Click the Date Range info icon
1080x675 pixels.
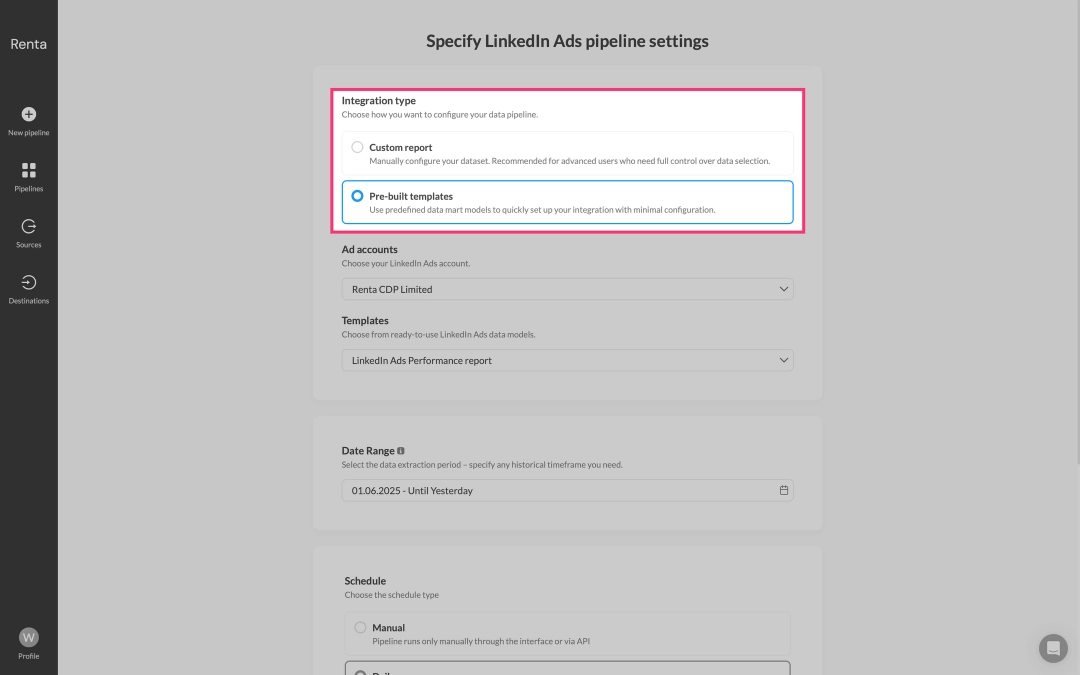[x=401, y=451]
